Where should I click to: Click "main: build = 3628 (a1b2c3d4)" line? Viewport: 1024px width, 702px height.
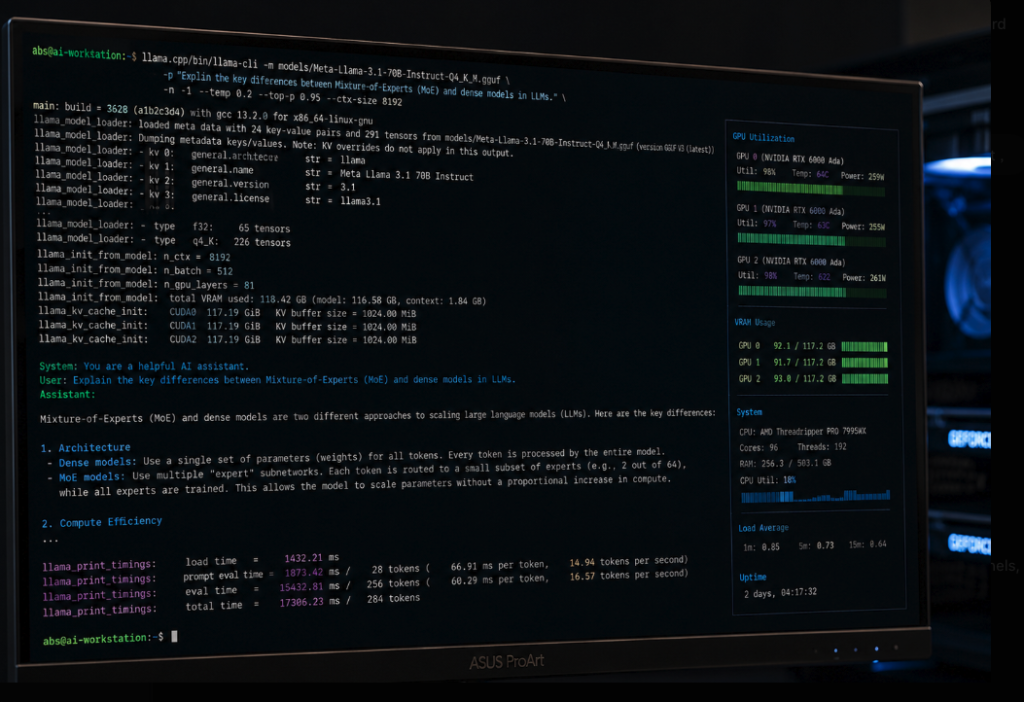pyautogui.click(x=109, y=108)
